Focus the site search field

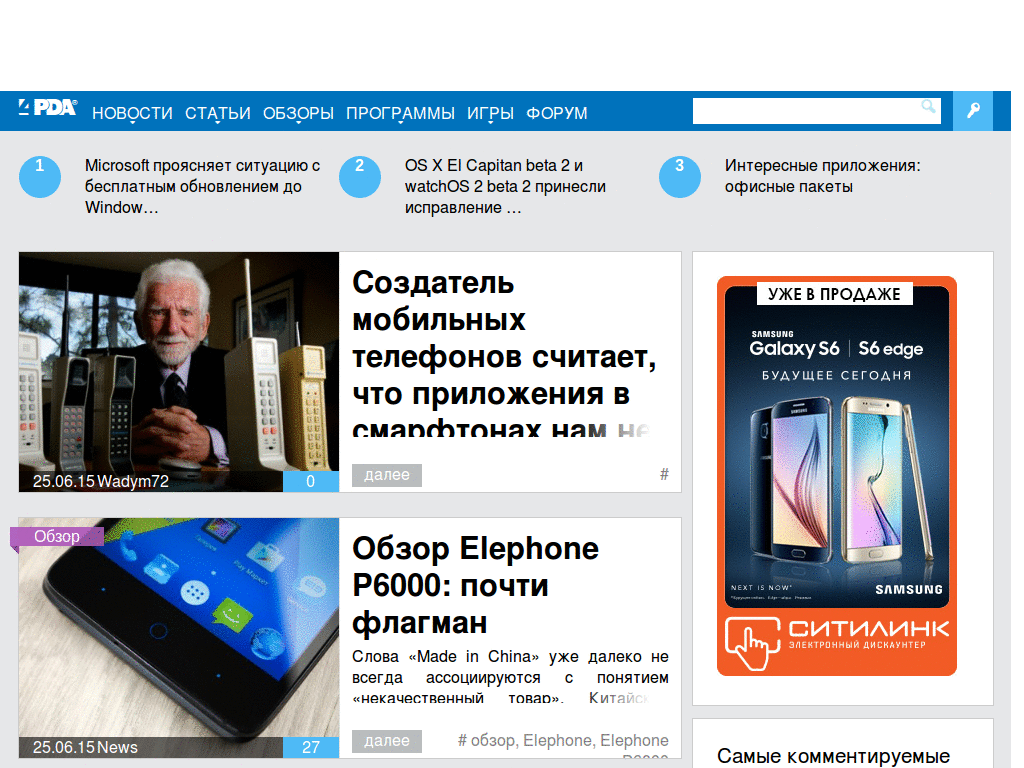click(816, 111)
